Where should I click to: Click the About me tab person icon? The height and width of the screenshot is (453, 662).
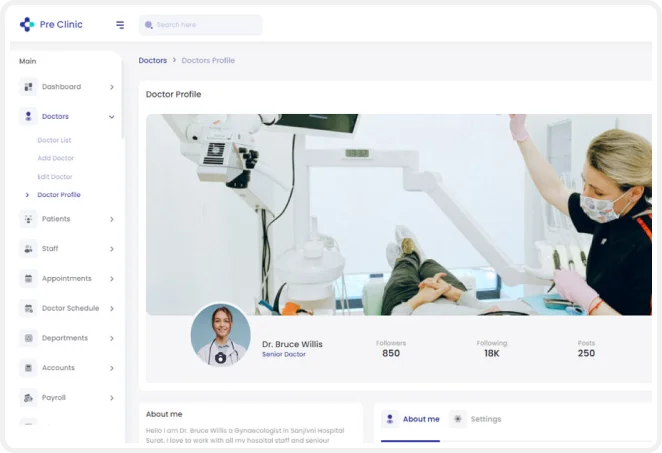(390, 419)
